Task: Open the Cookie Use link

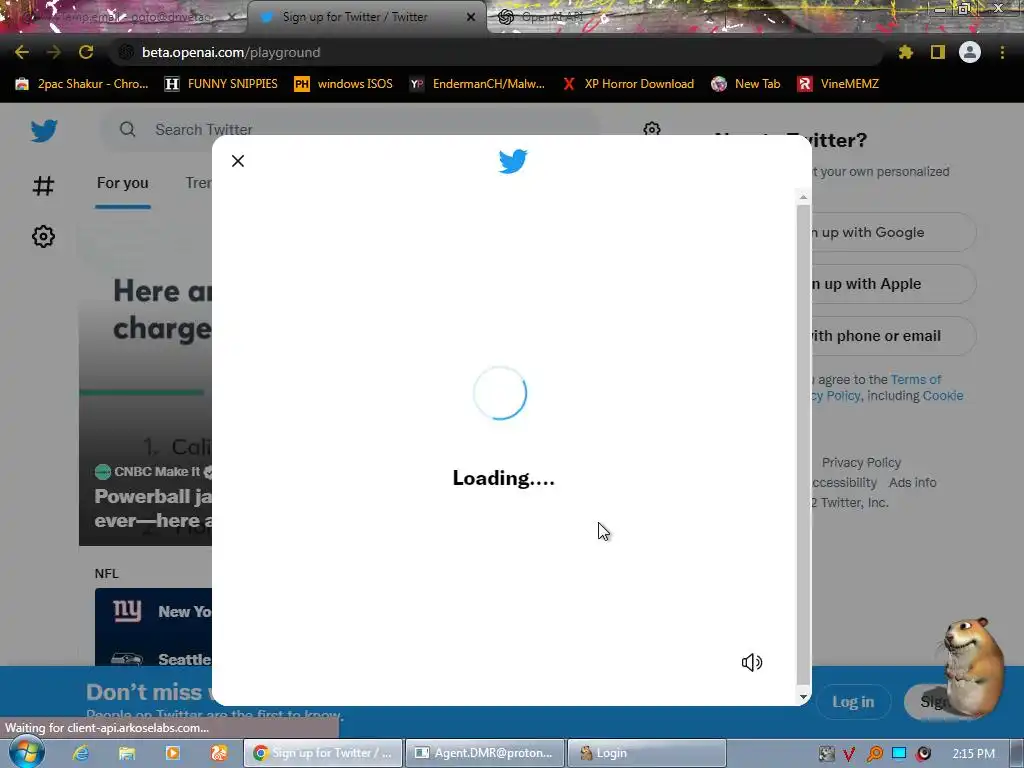Action: tap(943, 396)
